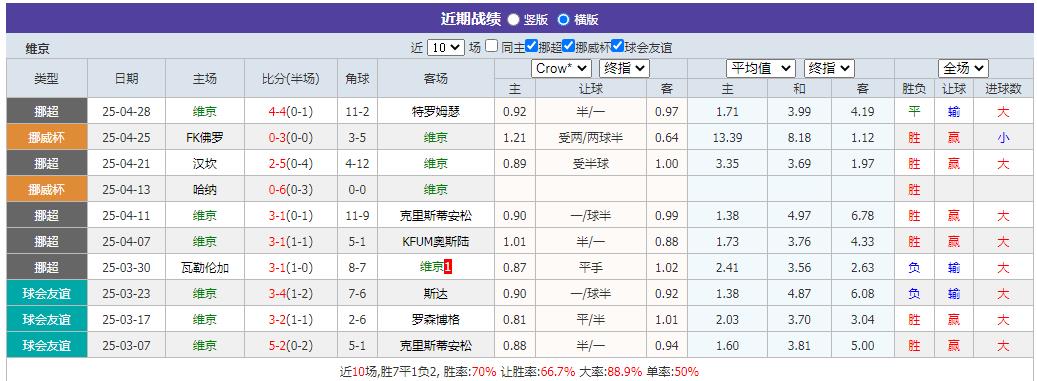Click the 挪威杯 tag for 25-04-13

46,190
